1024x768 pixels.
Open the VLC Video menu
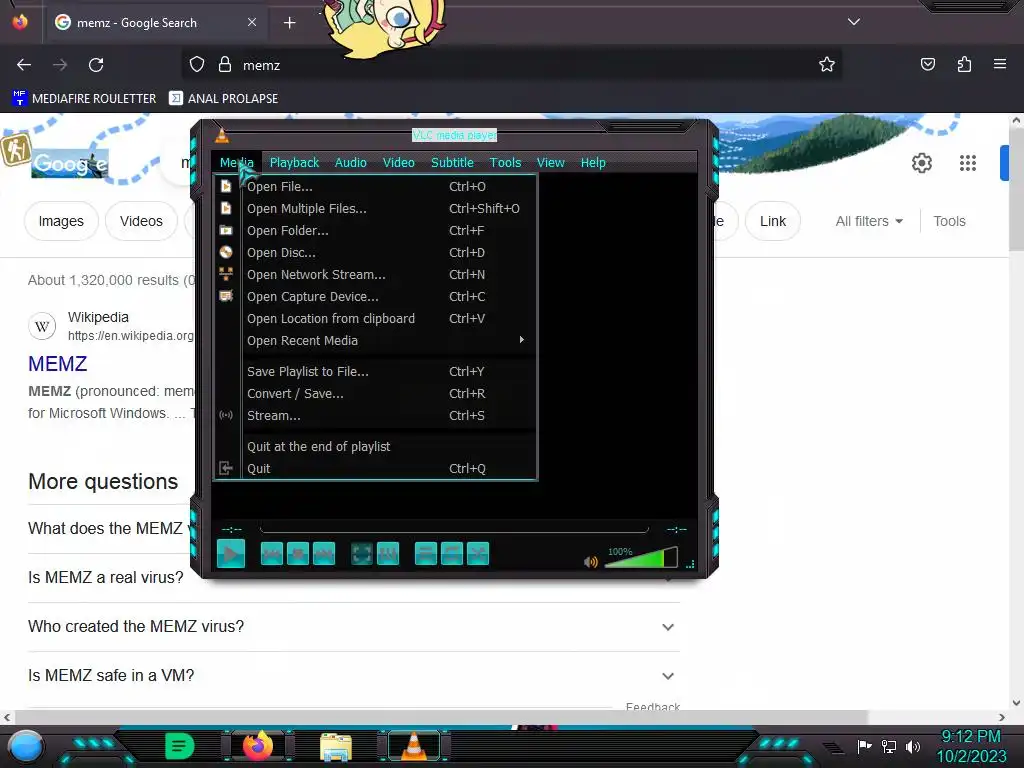398,163
